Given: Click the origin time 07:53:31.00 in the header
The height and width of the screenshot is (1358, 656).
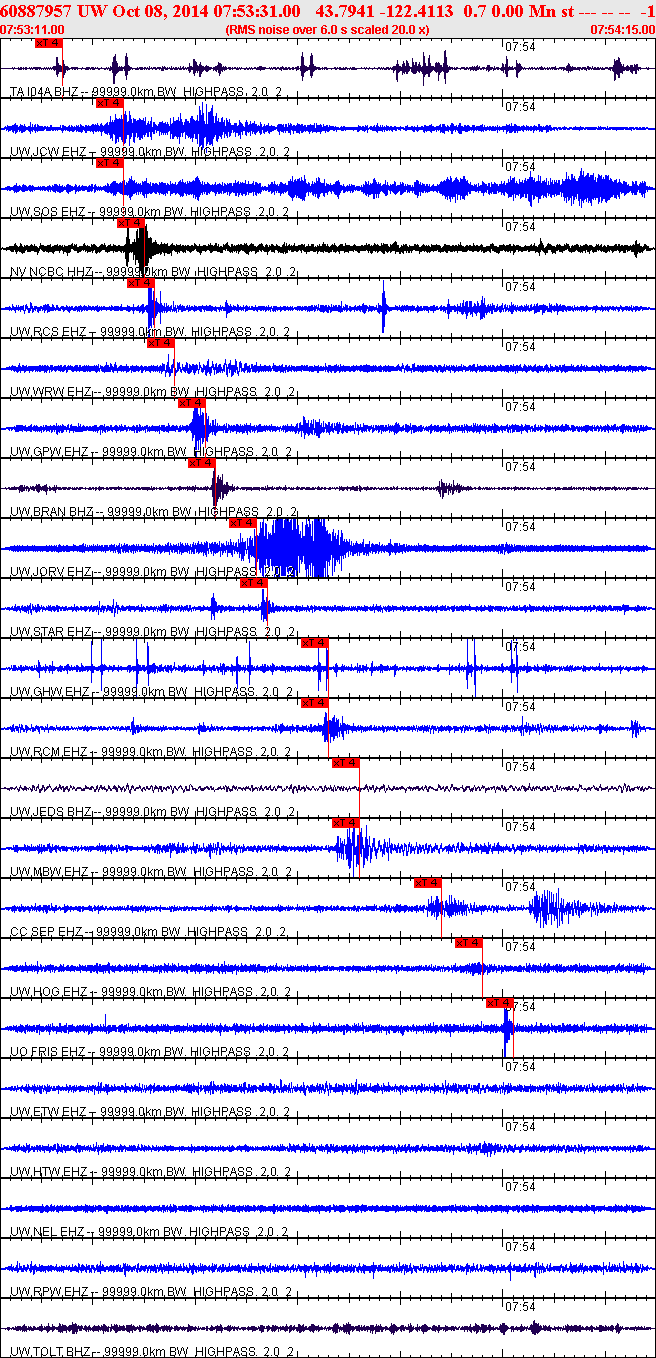Looking at the screenshot, I should [x=254, y=10].
